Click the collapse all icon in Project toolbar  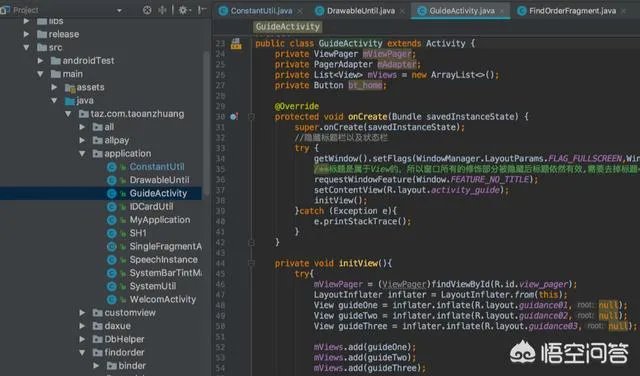162,10
